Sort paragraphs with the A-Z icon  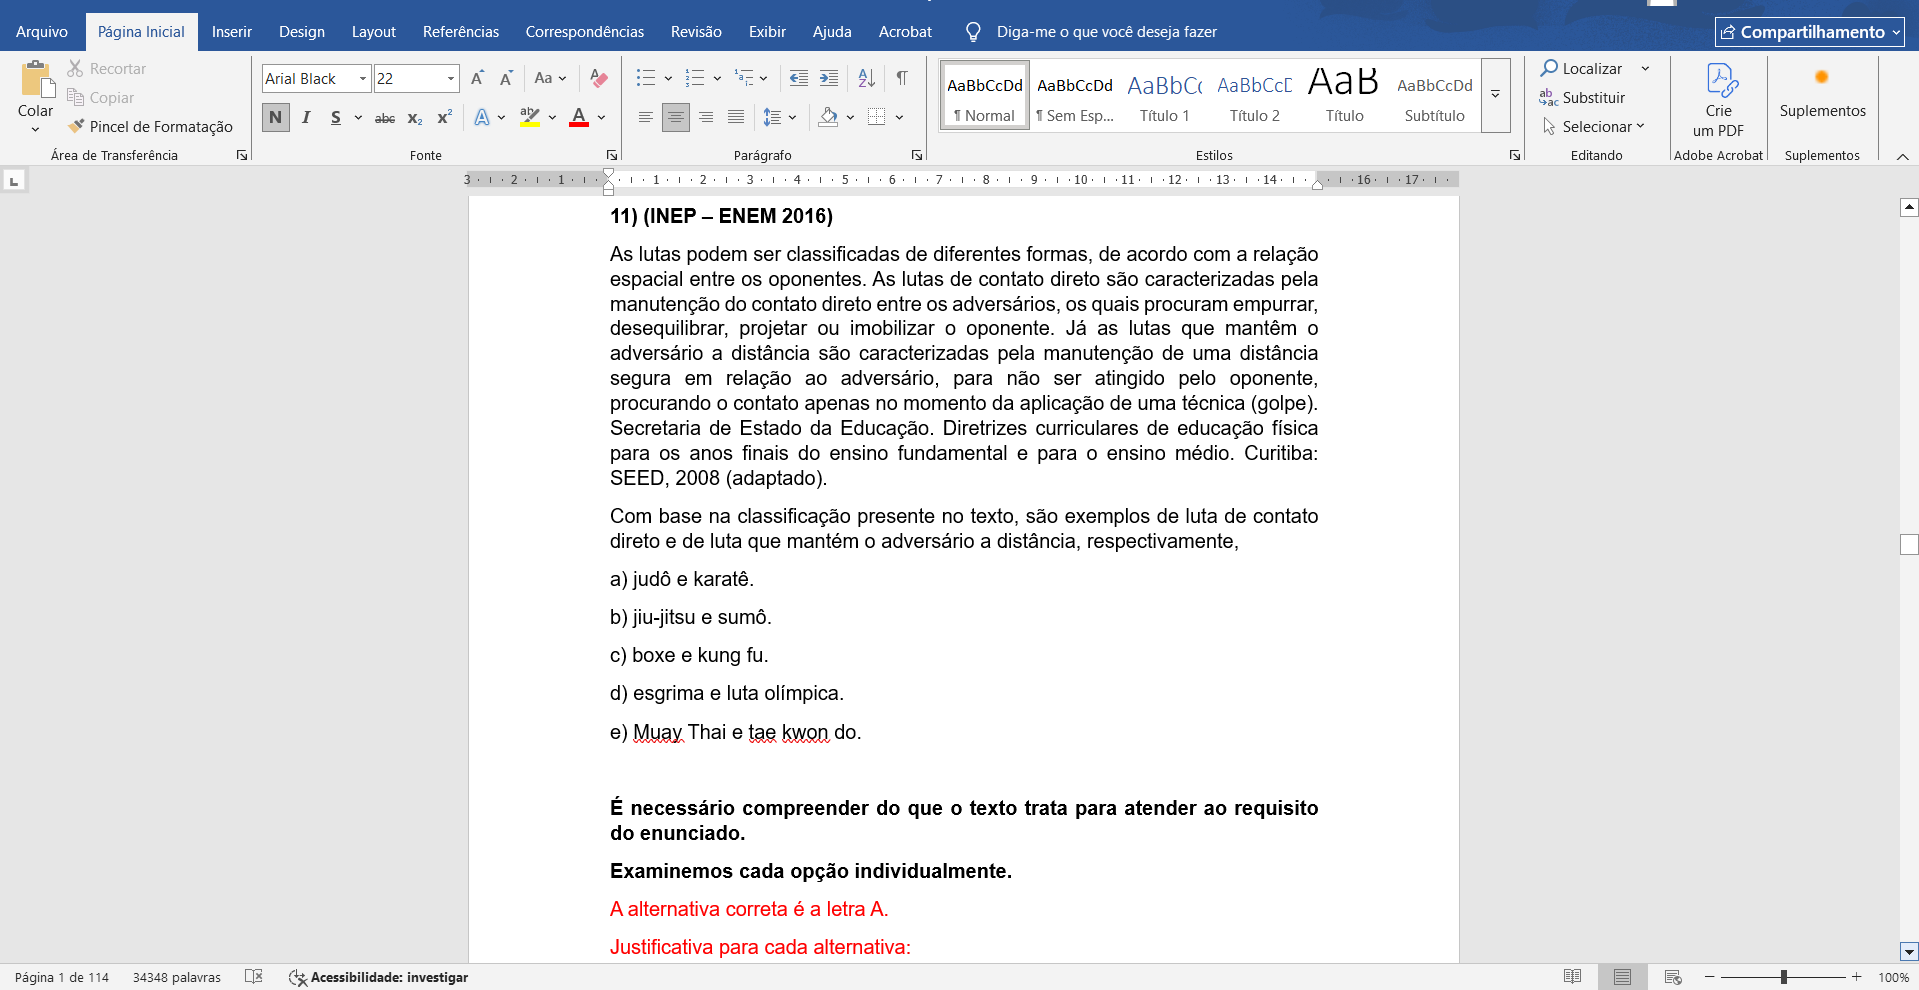867,78
